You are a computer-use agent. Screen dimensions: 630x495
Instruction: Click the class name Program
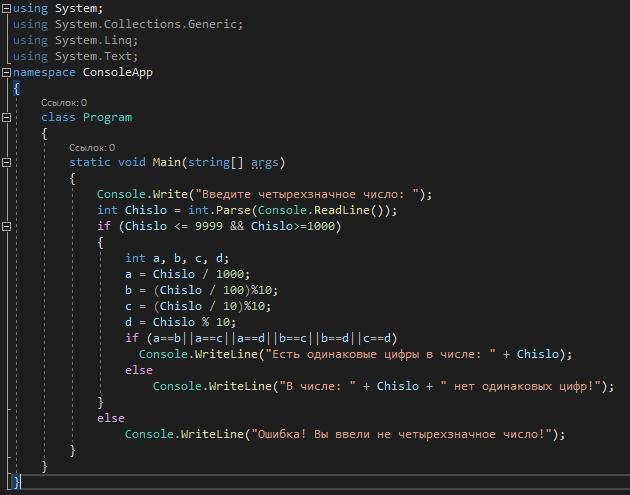tap(107, 118)
